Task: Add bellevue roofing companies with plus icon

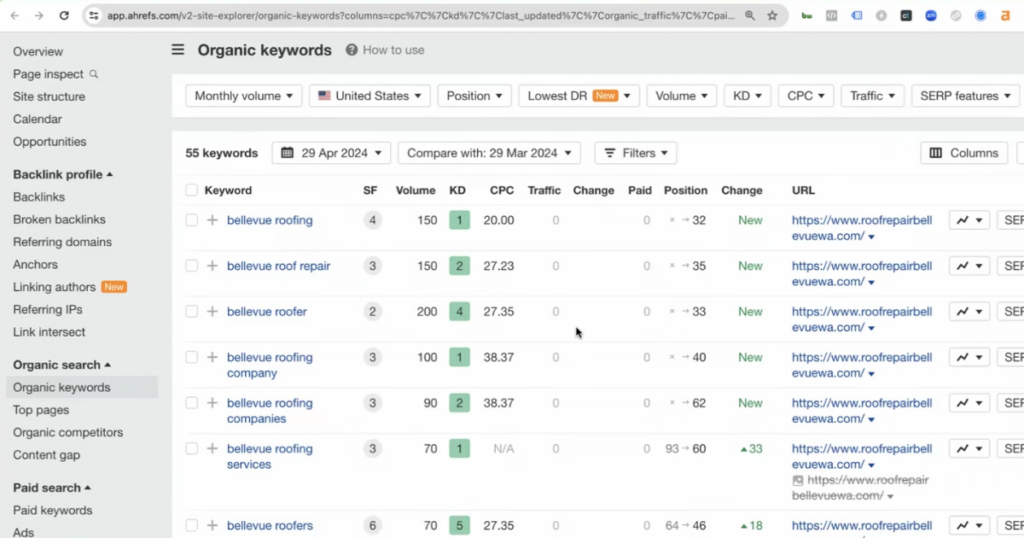Action: pyautogui.click(x=212, y=403)
